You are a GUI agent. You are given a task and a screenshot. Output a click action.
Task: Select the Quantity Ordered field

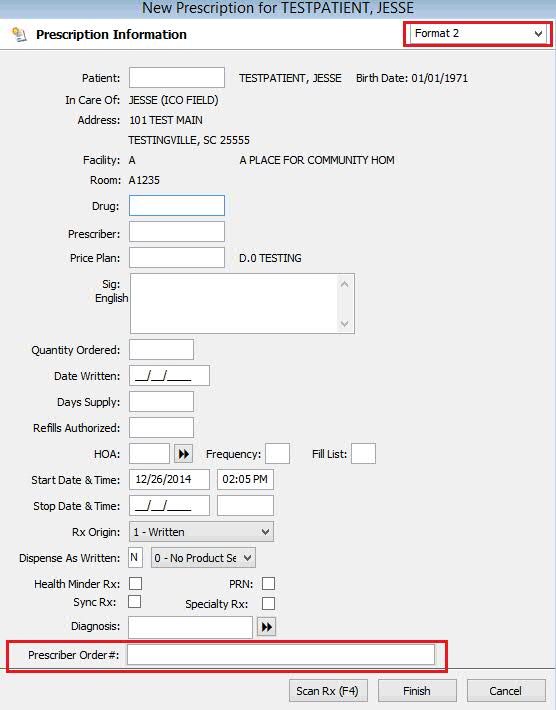click(162, 350)
